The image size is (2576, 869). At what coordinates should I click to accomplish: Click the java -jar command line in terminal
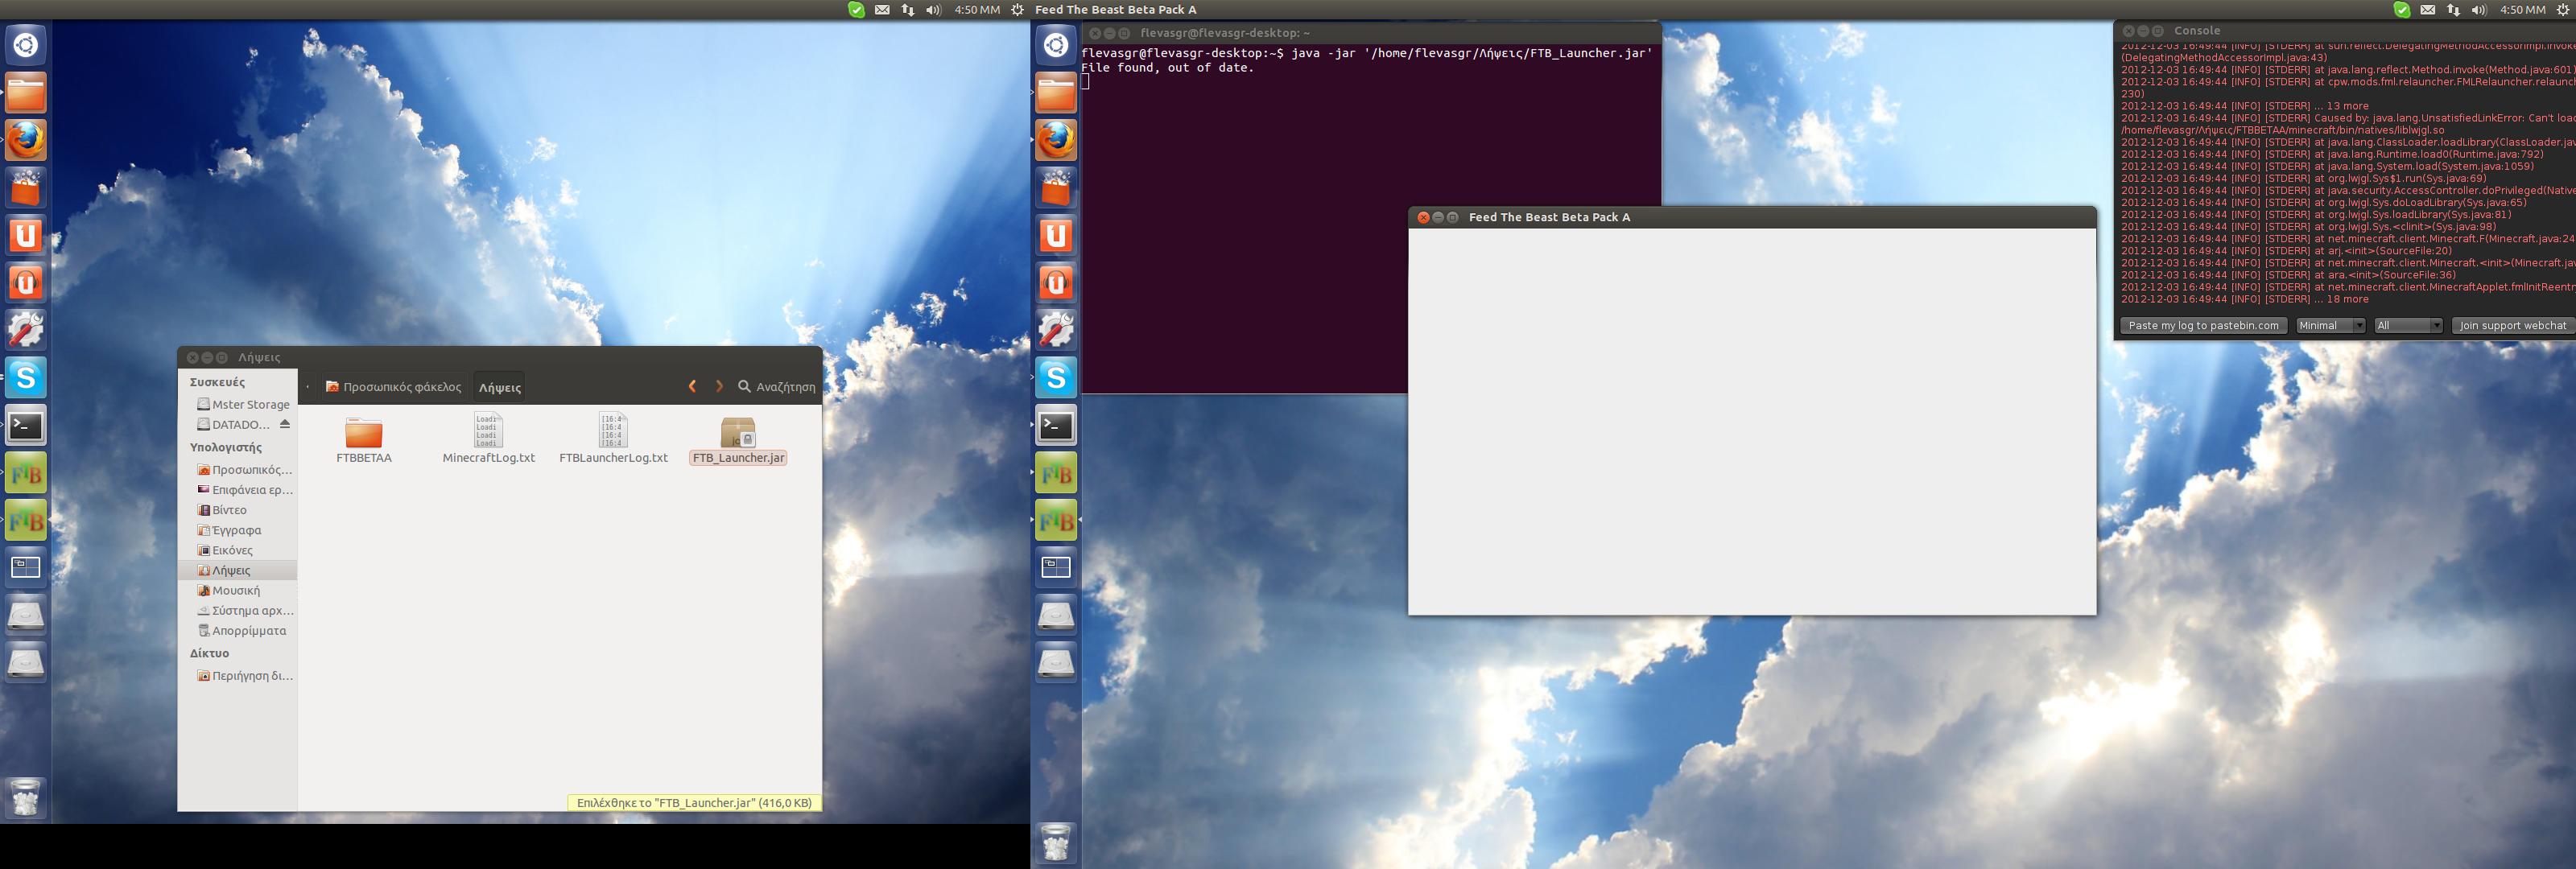point(1367,53)
